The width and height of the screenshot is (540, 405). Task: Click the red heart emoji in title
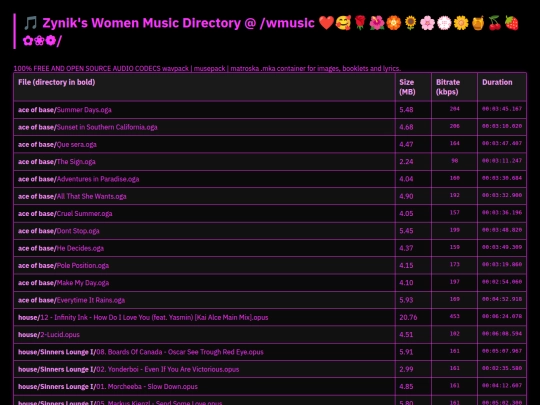pos(326,23)
